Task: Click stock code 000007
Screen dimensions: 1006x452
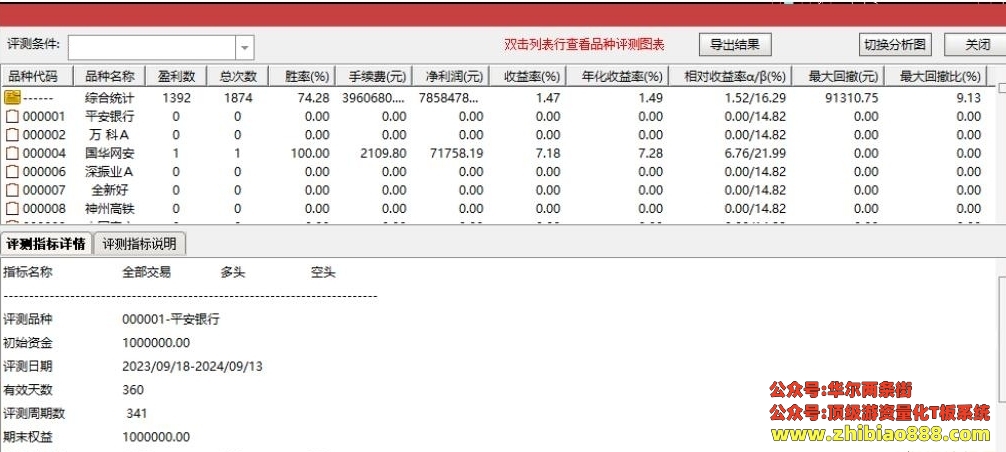Action: pyautogui.click(x=44, y=190)
